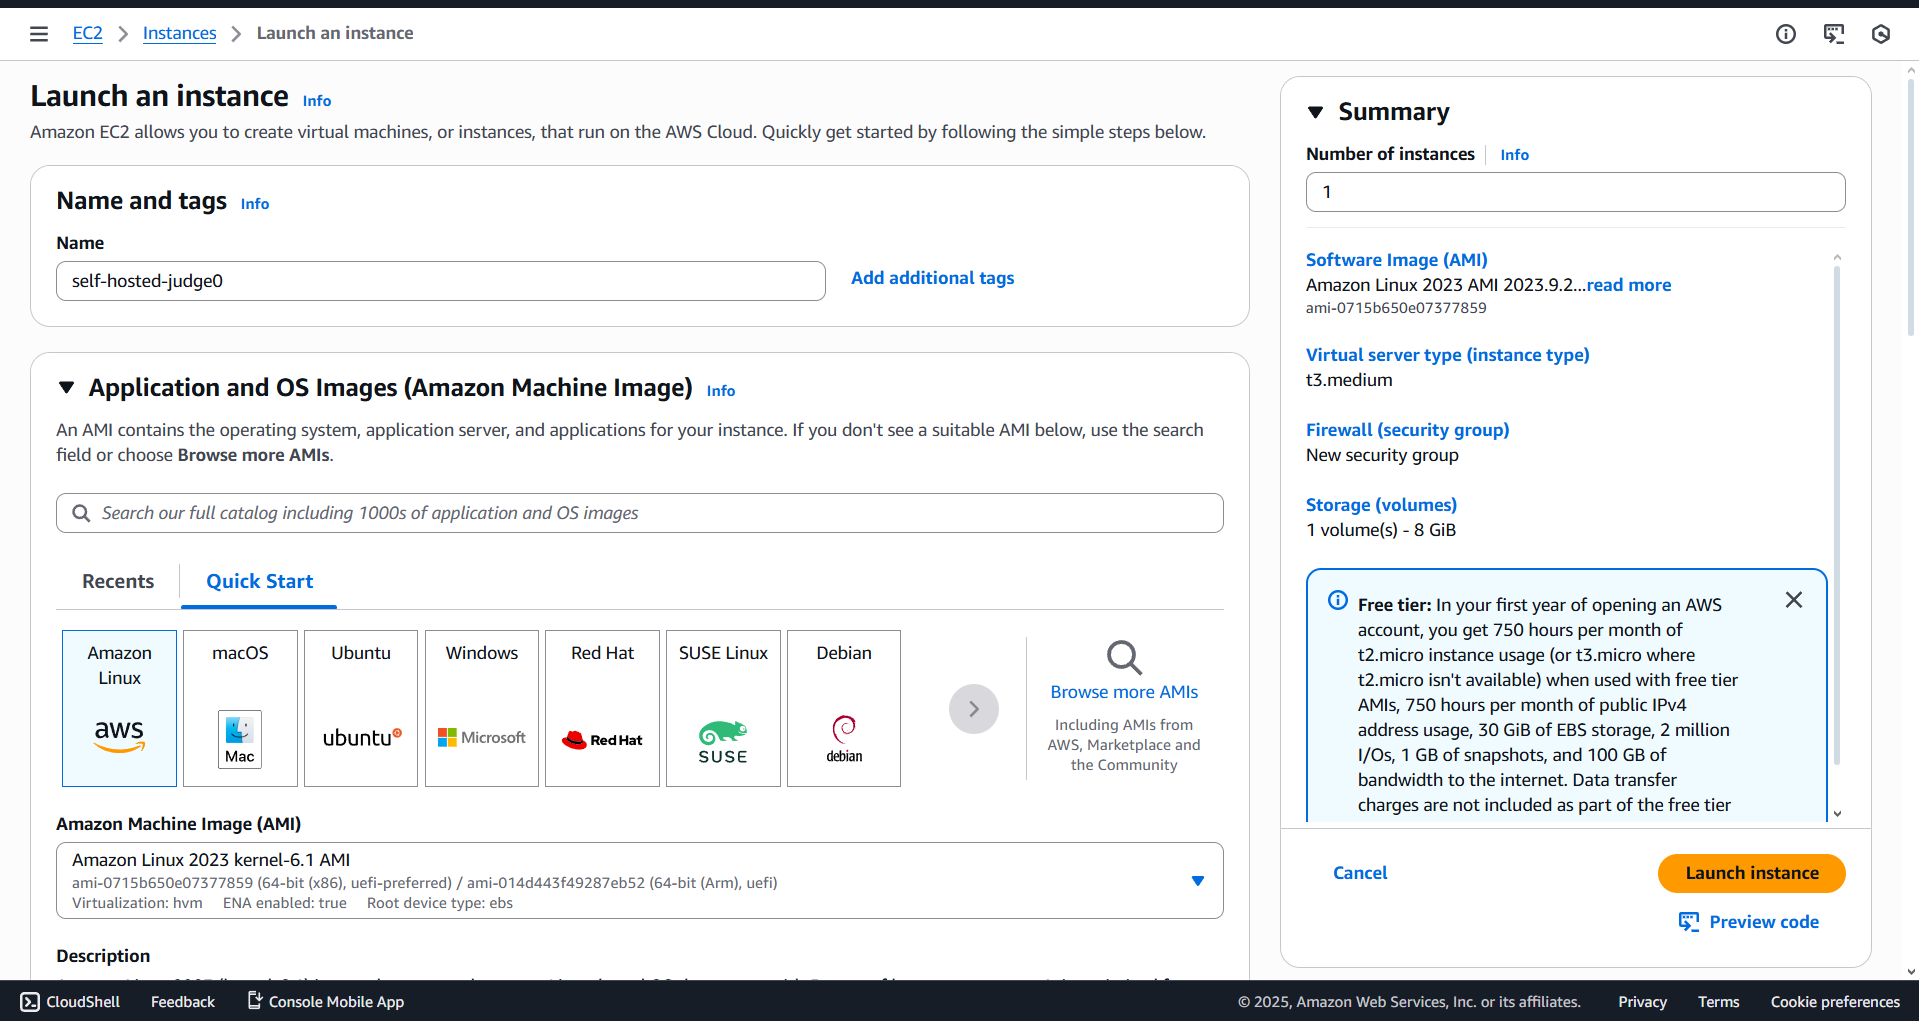This screenshot has height=1021, width=1919.
Task: Click the Launch instance button
Action: point(1751,872)
